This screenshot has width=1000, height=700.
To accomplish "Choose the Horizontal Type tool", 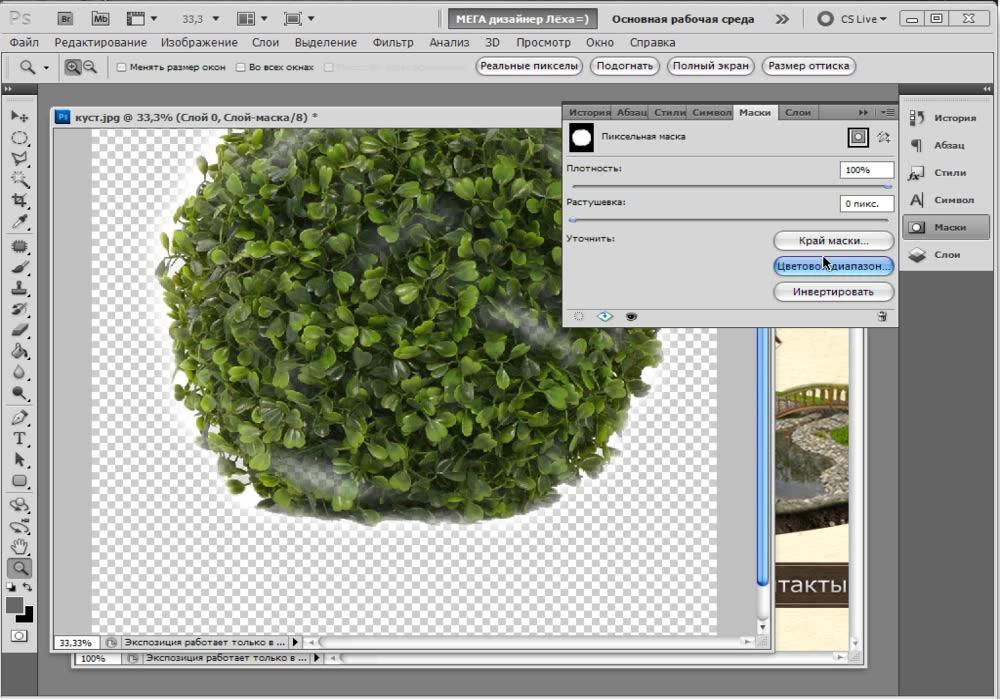I will coord(19,439).
